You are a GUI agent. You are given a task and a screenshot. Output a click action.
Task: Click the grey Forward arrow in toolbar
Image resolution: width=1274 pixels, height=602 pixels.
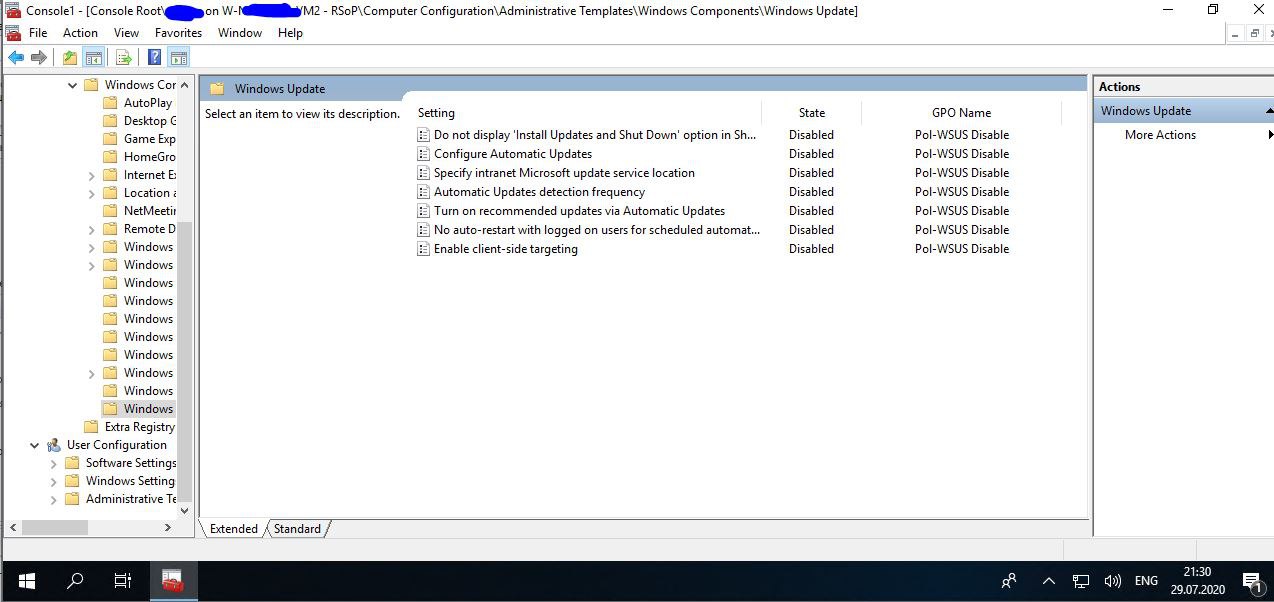pyautogui.click(x=39, y=57)
